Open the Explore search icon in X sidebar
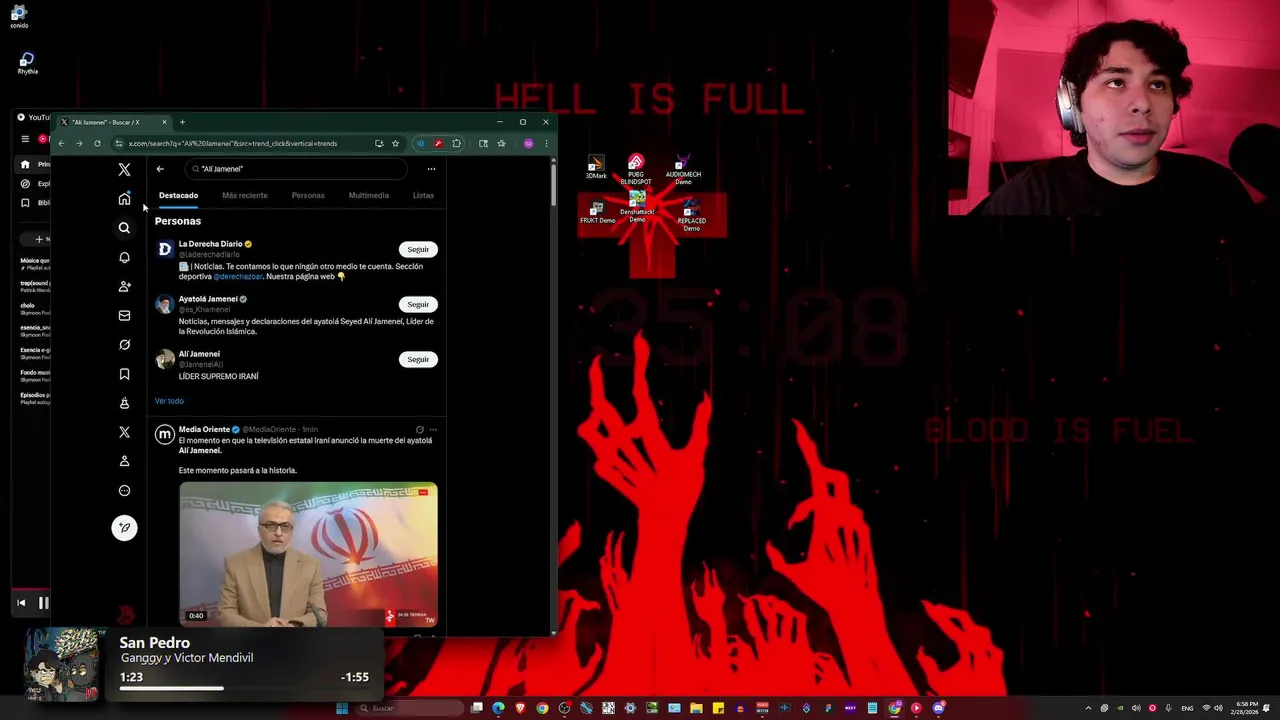This screenshot has width=1280, height=720. (124, 228)
